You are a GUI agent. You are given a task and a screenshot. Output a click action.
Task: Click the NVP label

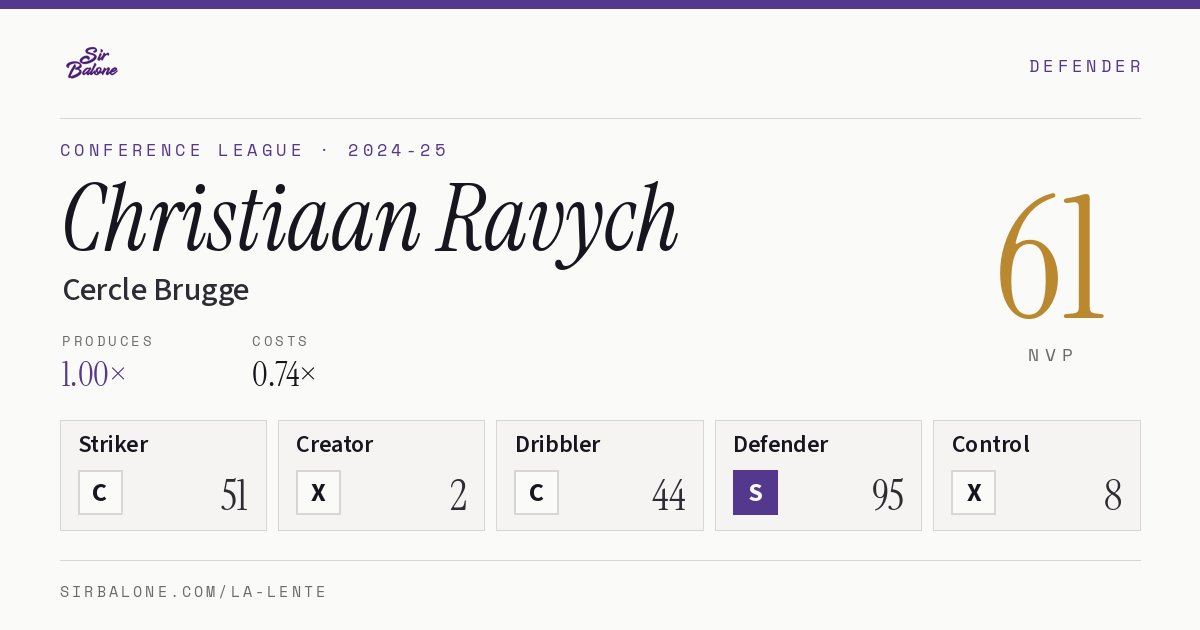pos(1051,355)
